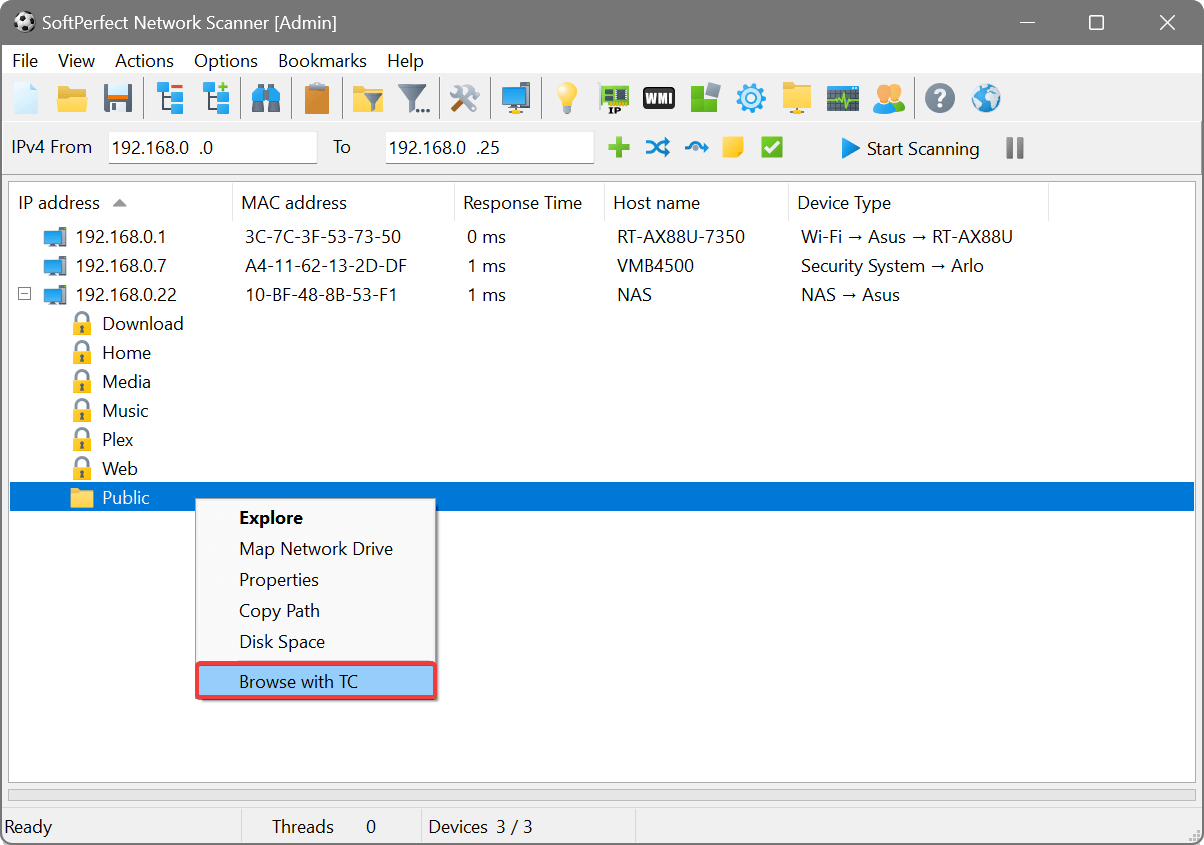Viewport: 1204px width, 845px height.
Task: Click the blue curved arrow icon
Action: click(x=696, y=148)
